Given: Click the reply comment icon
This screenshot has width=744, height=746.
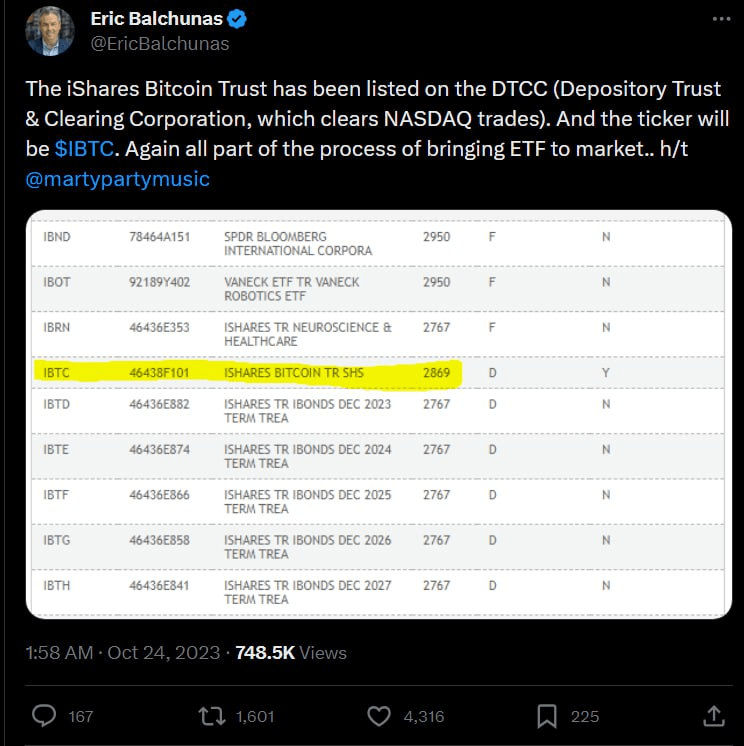Looking at the screenshot, I should [x=45, y=715].
